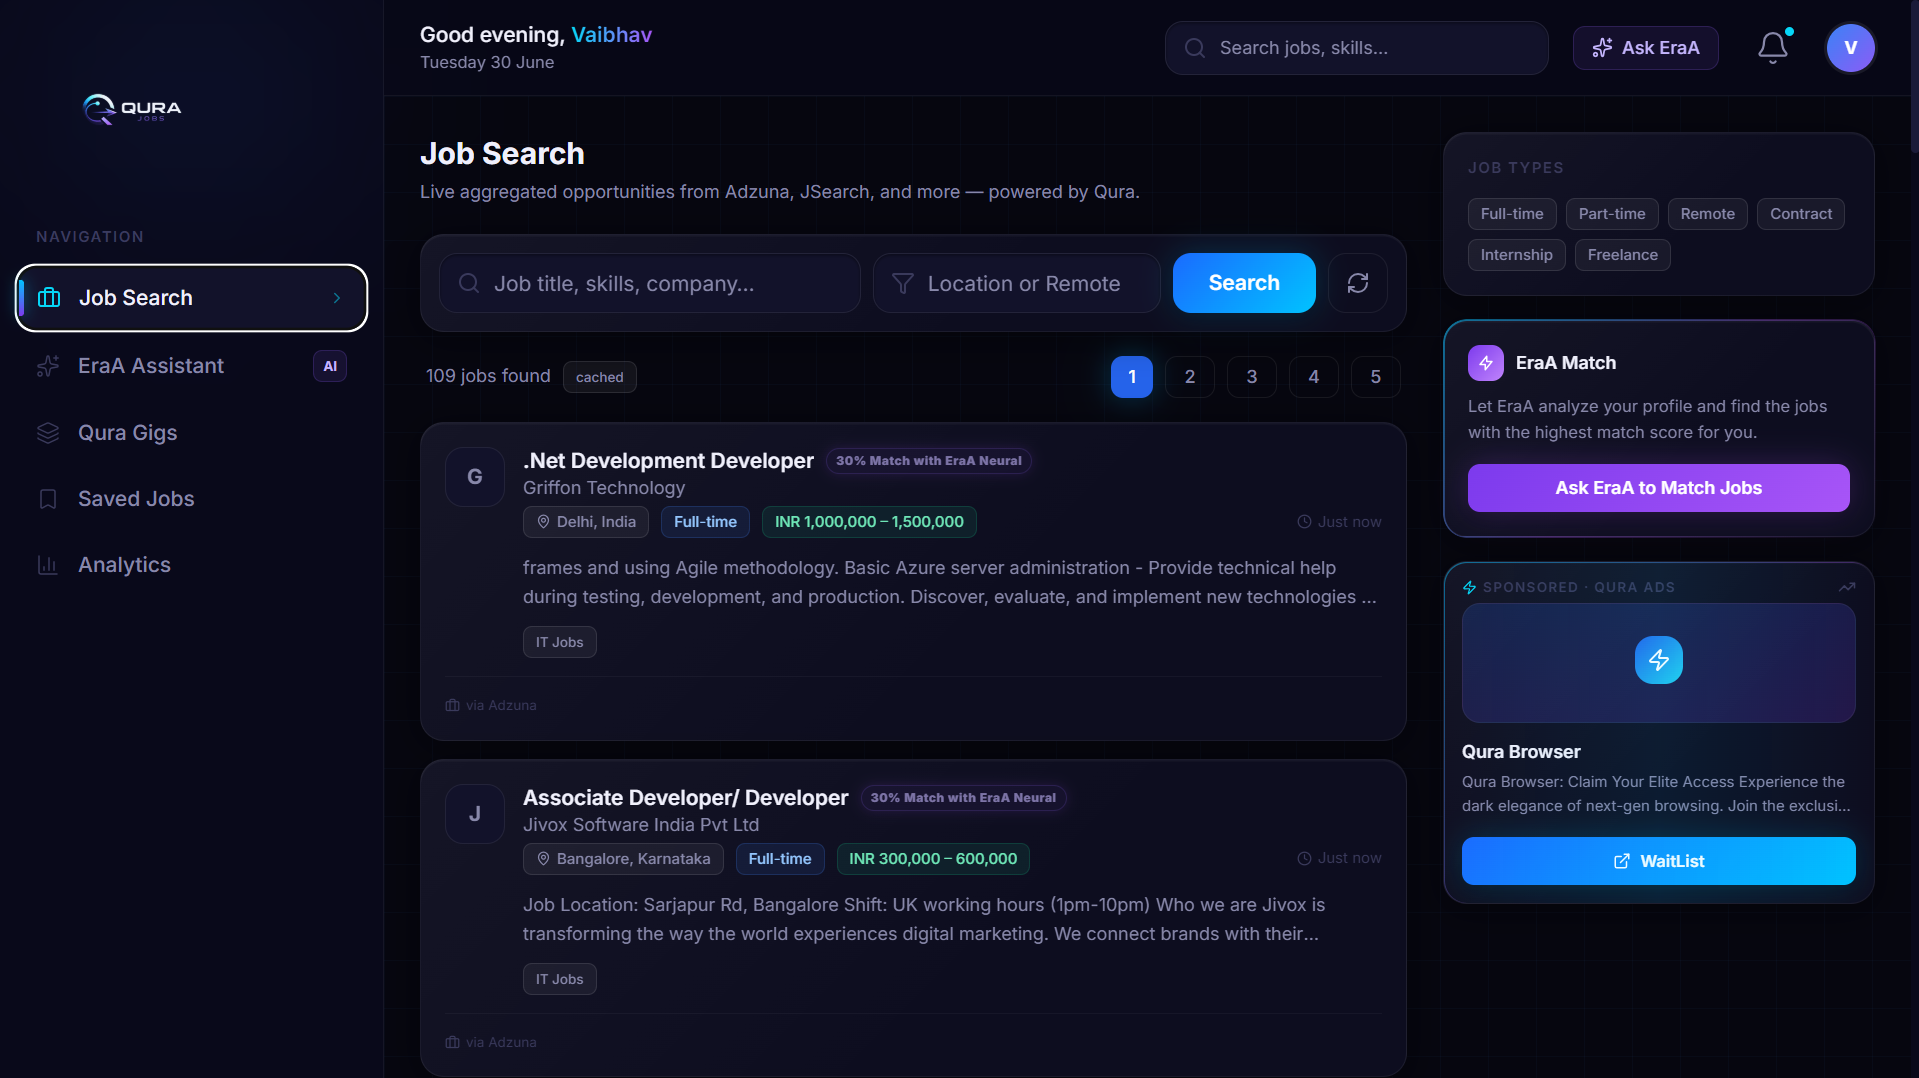Image resolution: width=1919 pixels, height=1078 pixels.
Task: Click the Qura Jobs logo
Action: [132, 108]
